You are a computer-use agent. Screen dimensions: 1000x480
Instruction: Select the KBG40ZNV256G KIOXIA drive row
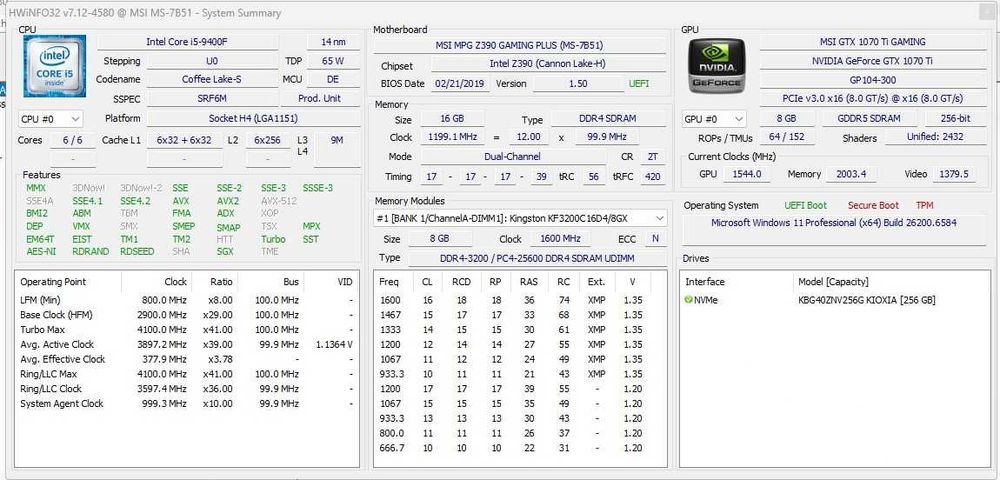coord(834,300)
